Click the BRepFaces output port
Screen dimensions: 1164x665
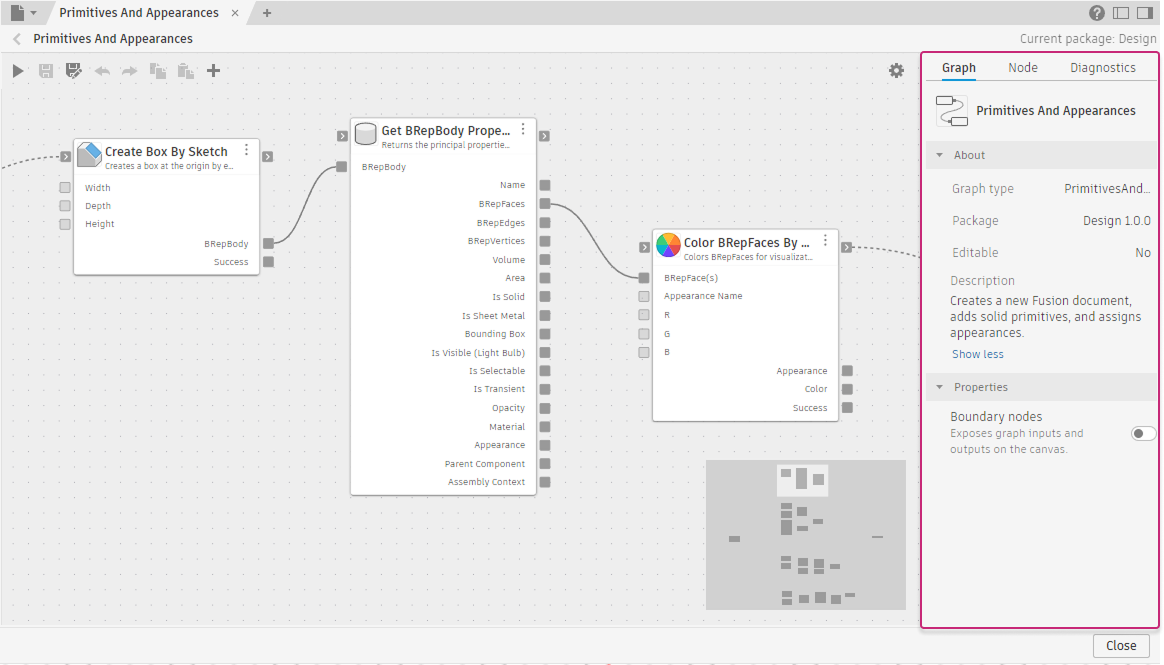(x=545, y=203)
